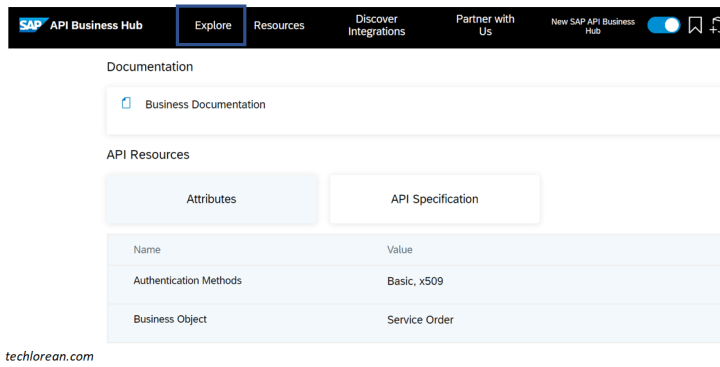Click the API Business Hub title
720x367 pixels.
(96, 25)
